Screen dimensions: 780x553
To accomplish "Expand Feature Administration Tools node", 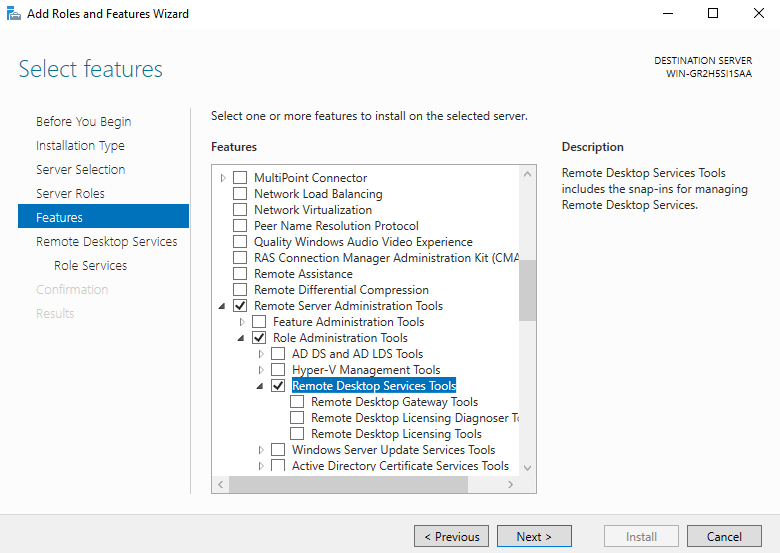I will [242, 322].
